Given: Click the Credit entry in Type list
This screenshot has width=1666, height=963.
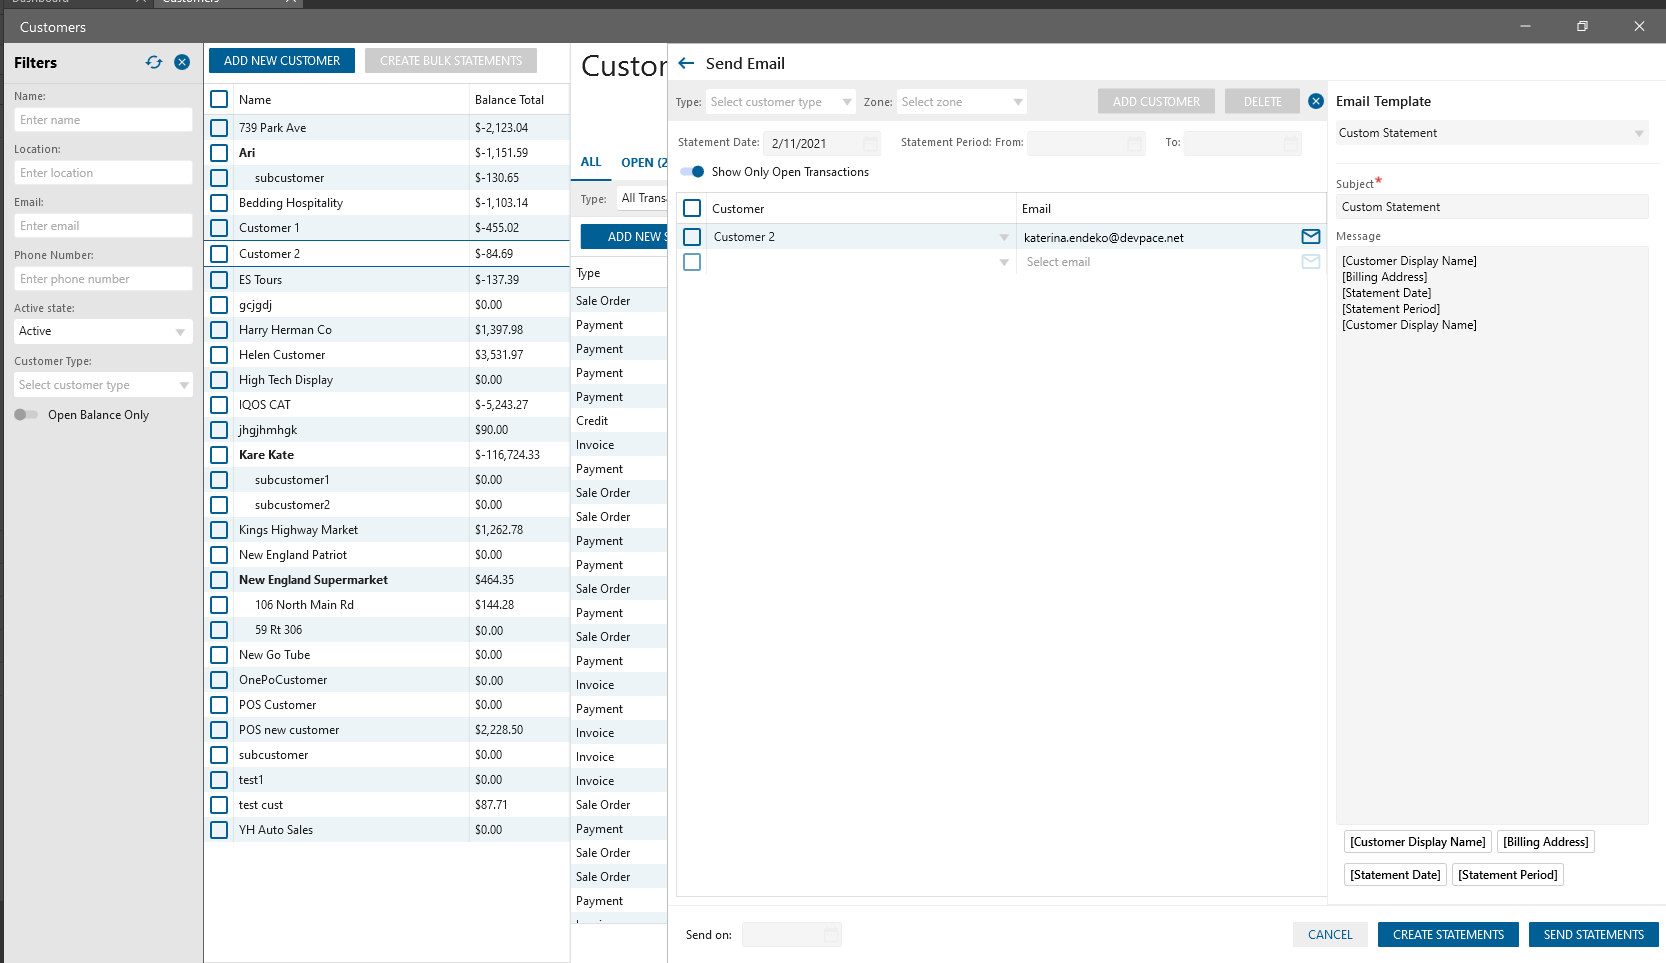Looking at the screenshot, I should [x=592, y=421].
